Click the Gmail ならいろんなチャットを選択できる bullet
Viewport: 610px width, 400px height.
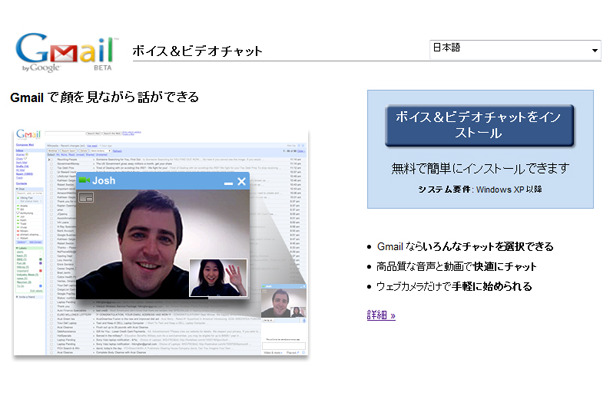coord(465,246)
